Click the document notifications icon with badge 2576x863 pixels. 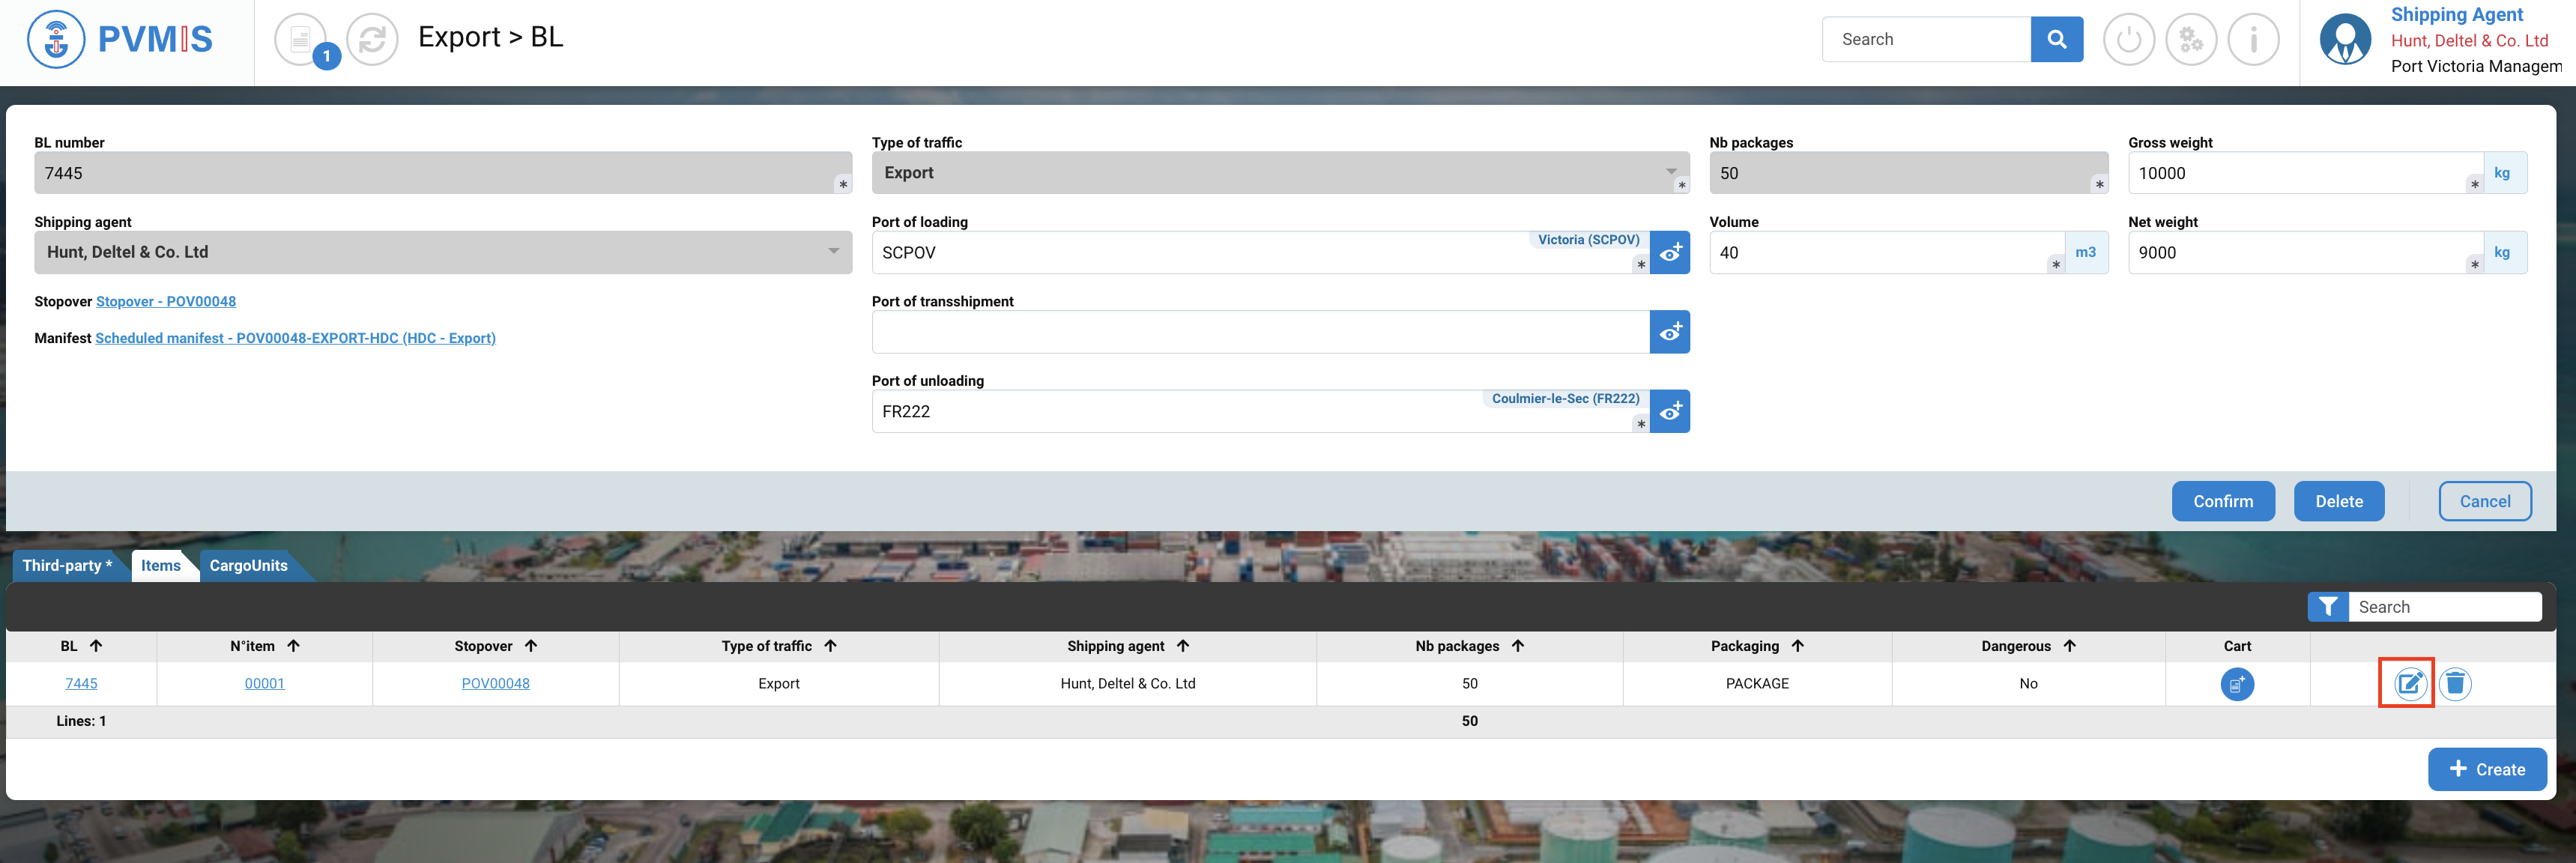coord(301,40)
